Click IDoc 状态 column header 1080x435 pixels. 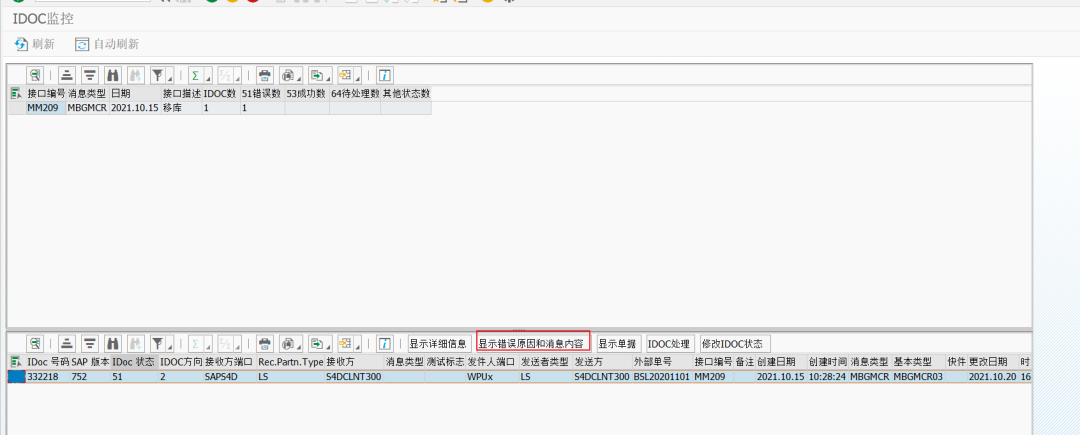[134, 361]
